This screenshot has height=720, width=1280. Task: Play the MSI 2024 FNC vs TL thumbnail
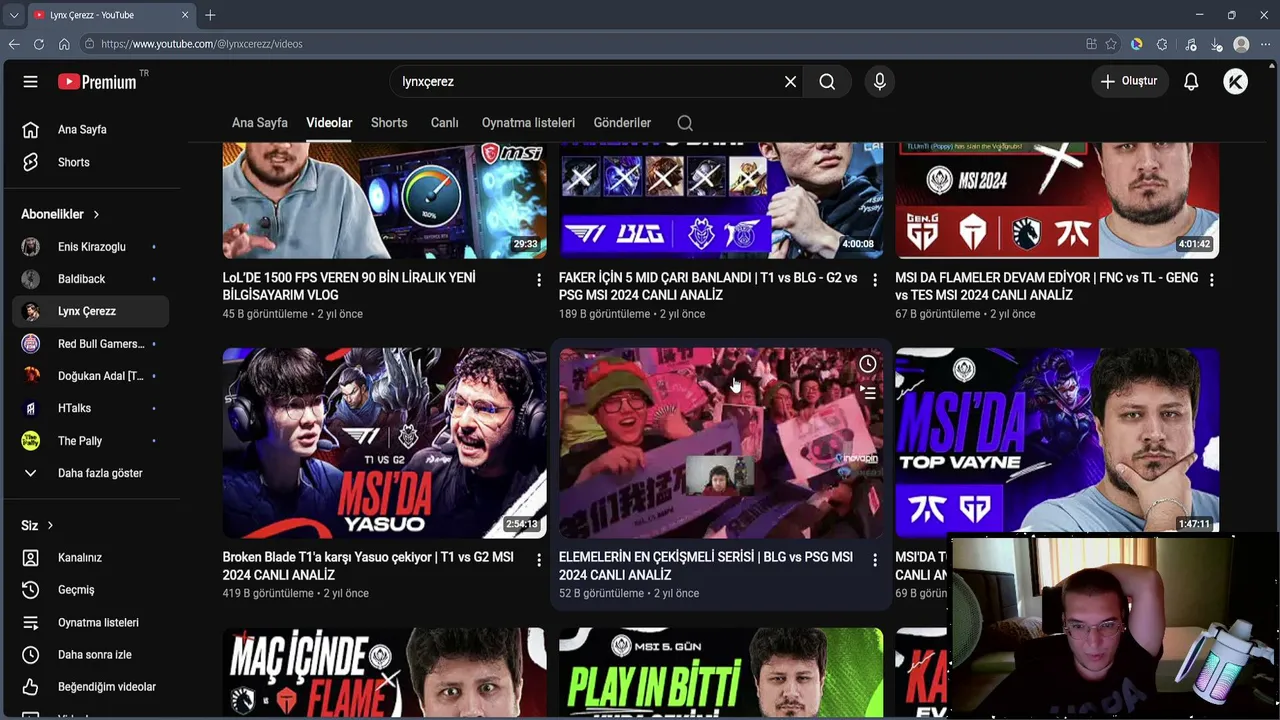click(x=1057, y=200)
